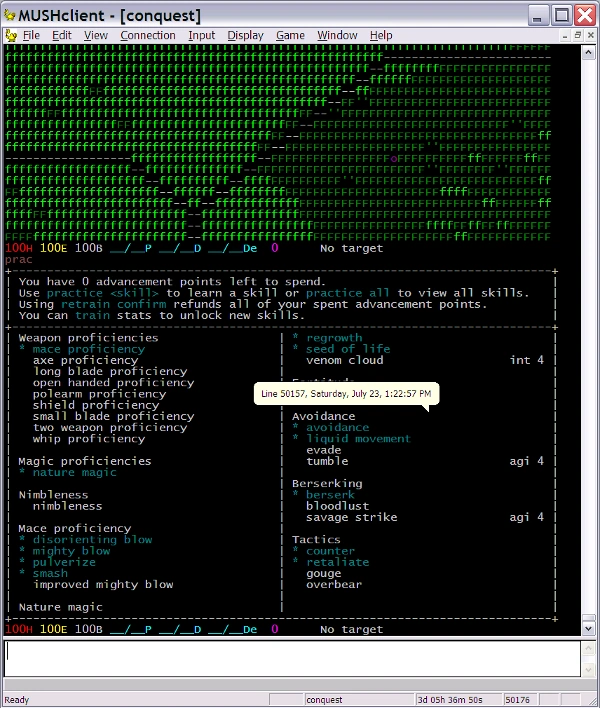Click the output scrollbar thumb
This screenshot has width=600, height=708.
click(x=588, y=618)
